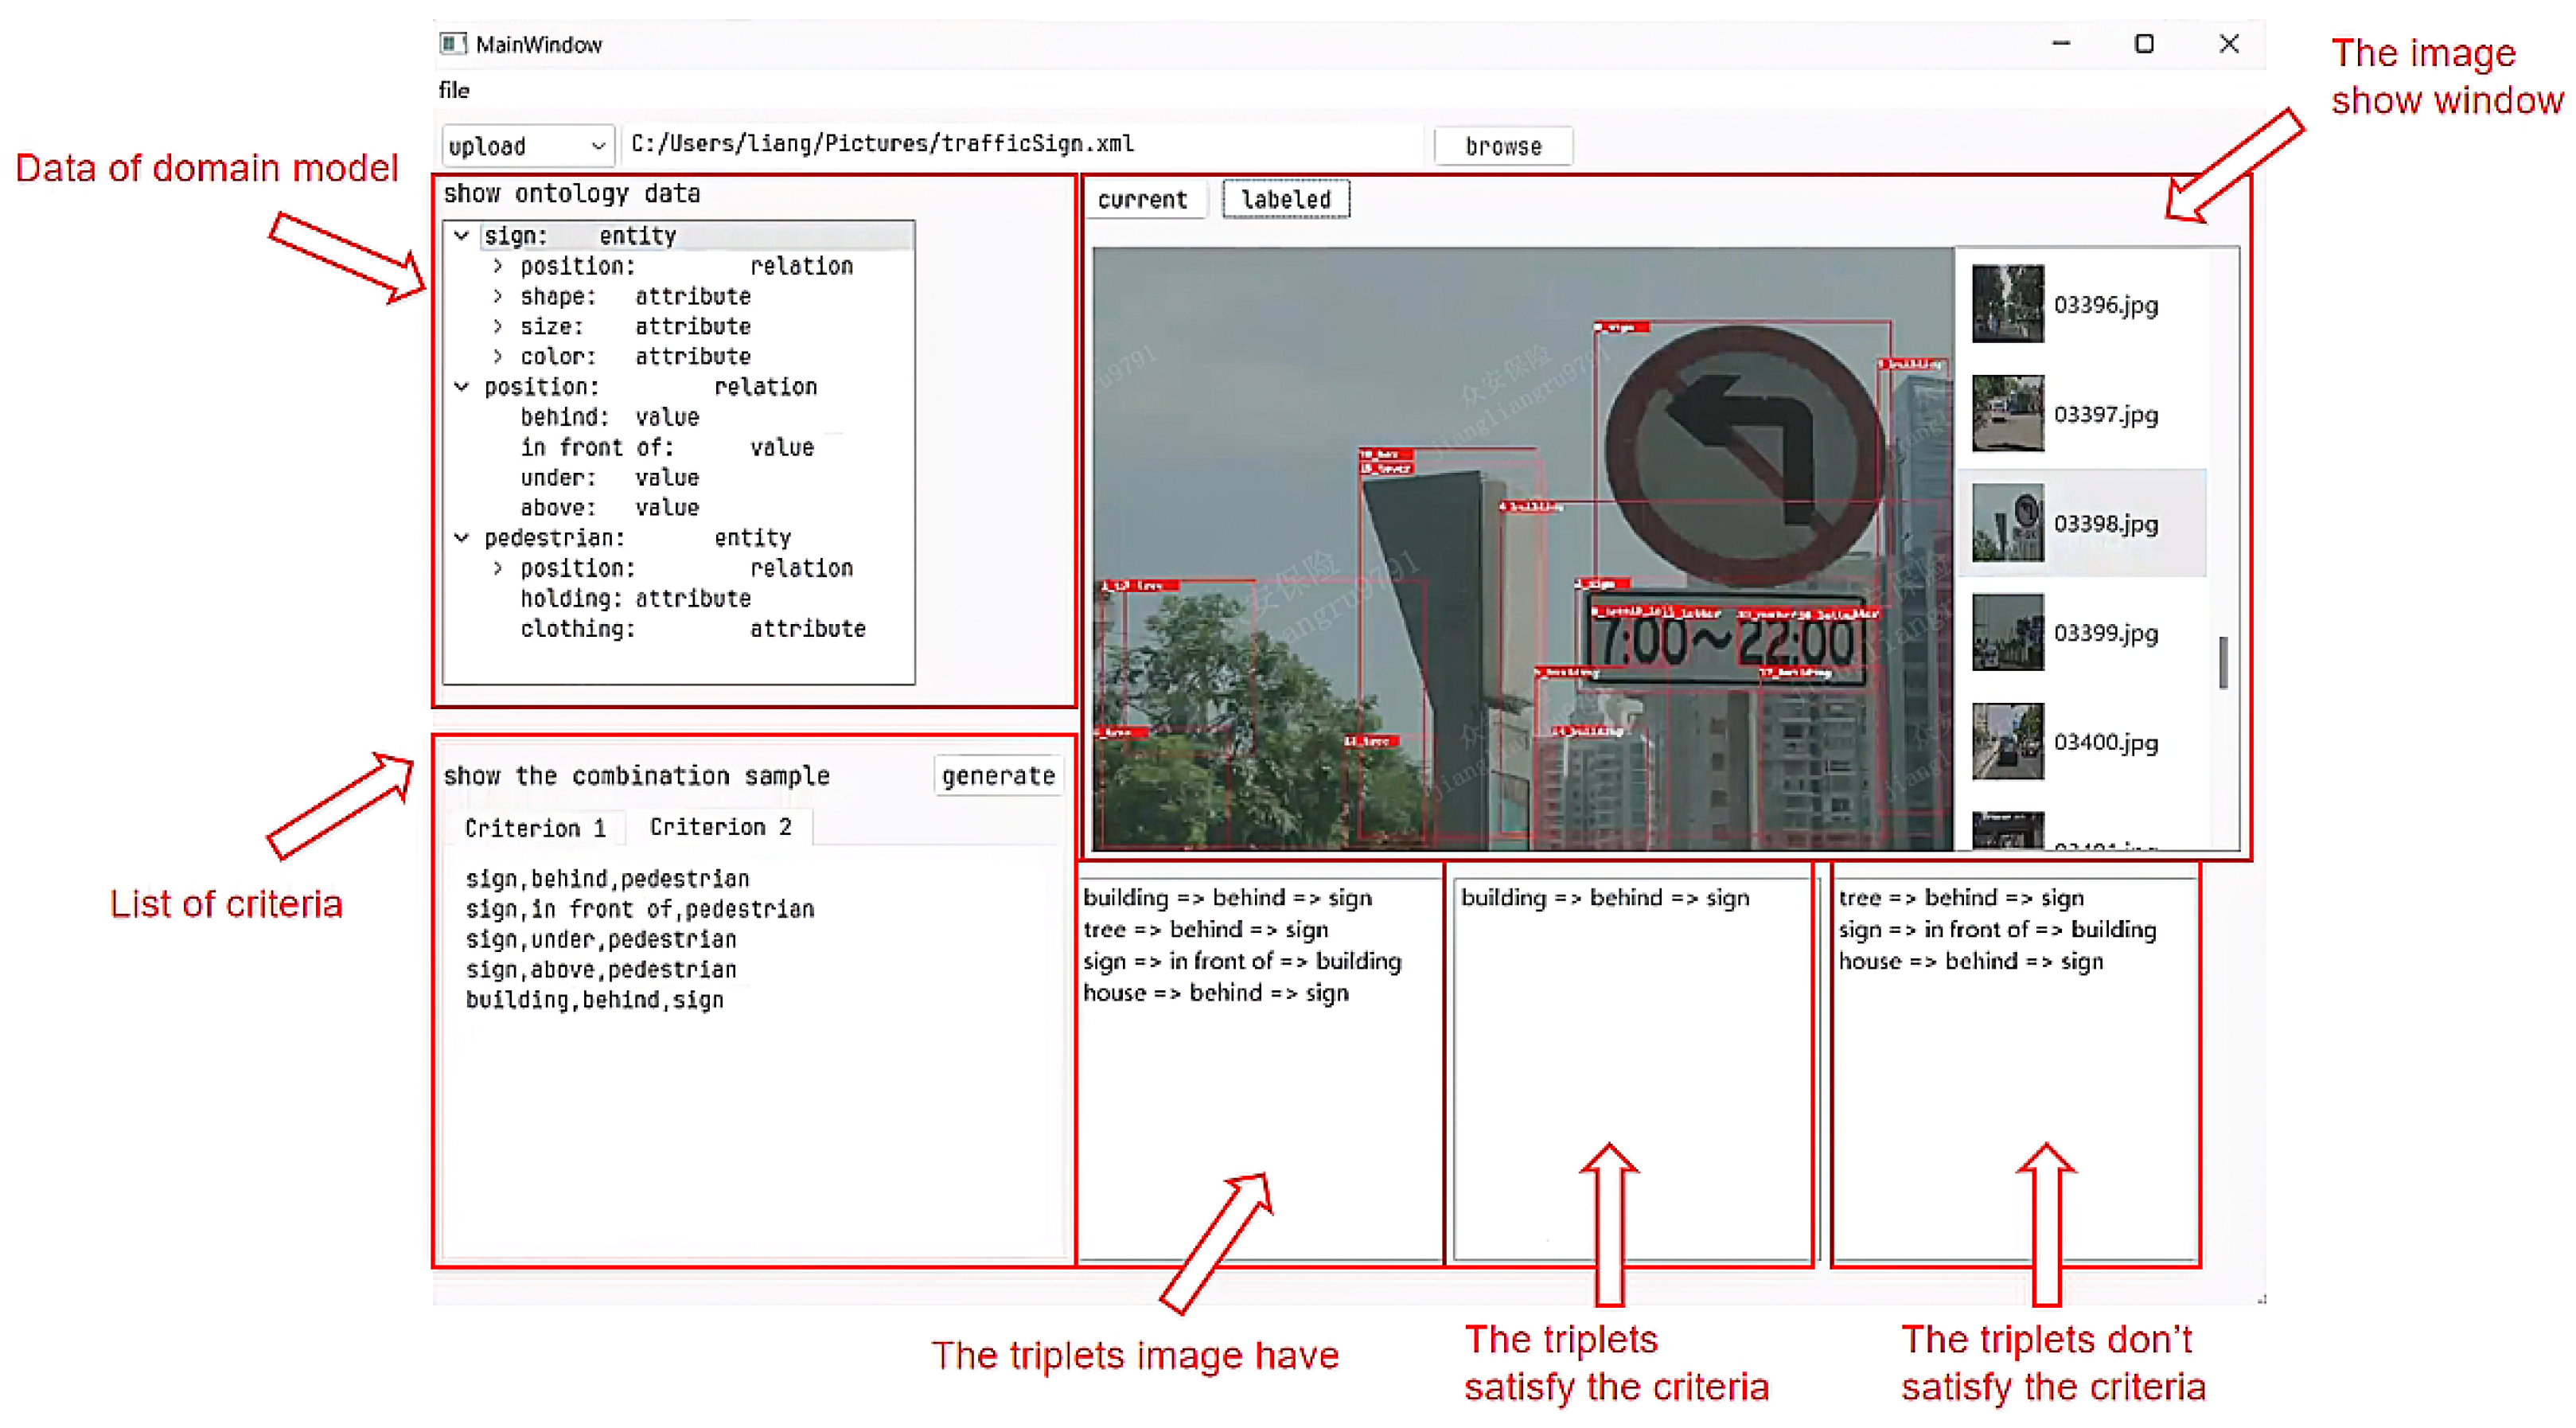Screen dimensions: 2576x1428
Task: Select the 03396.jpg thumbnail
Action: tap(2007, 304)
